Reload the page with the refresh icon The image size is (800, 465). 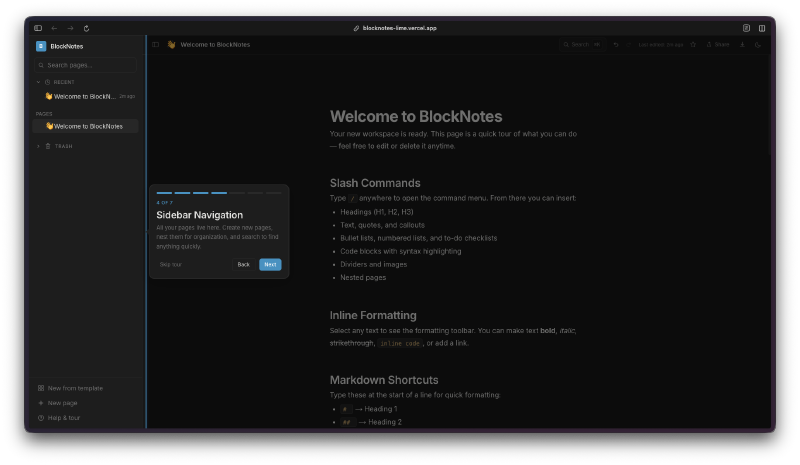(86, 28)
